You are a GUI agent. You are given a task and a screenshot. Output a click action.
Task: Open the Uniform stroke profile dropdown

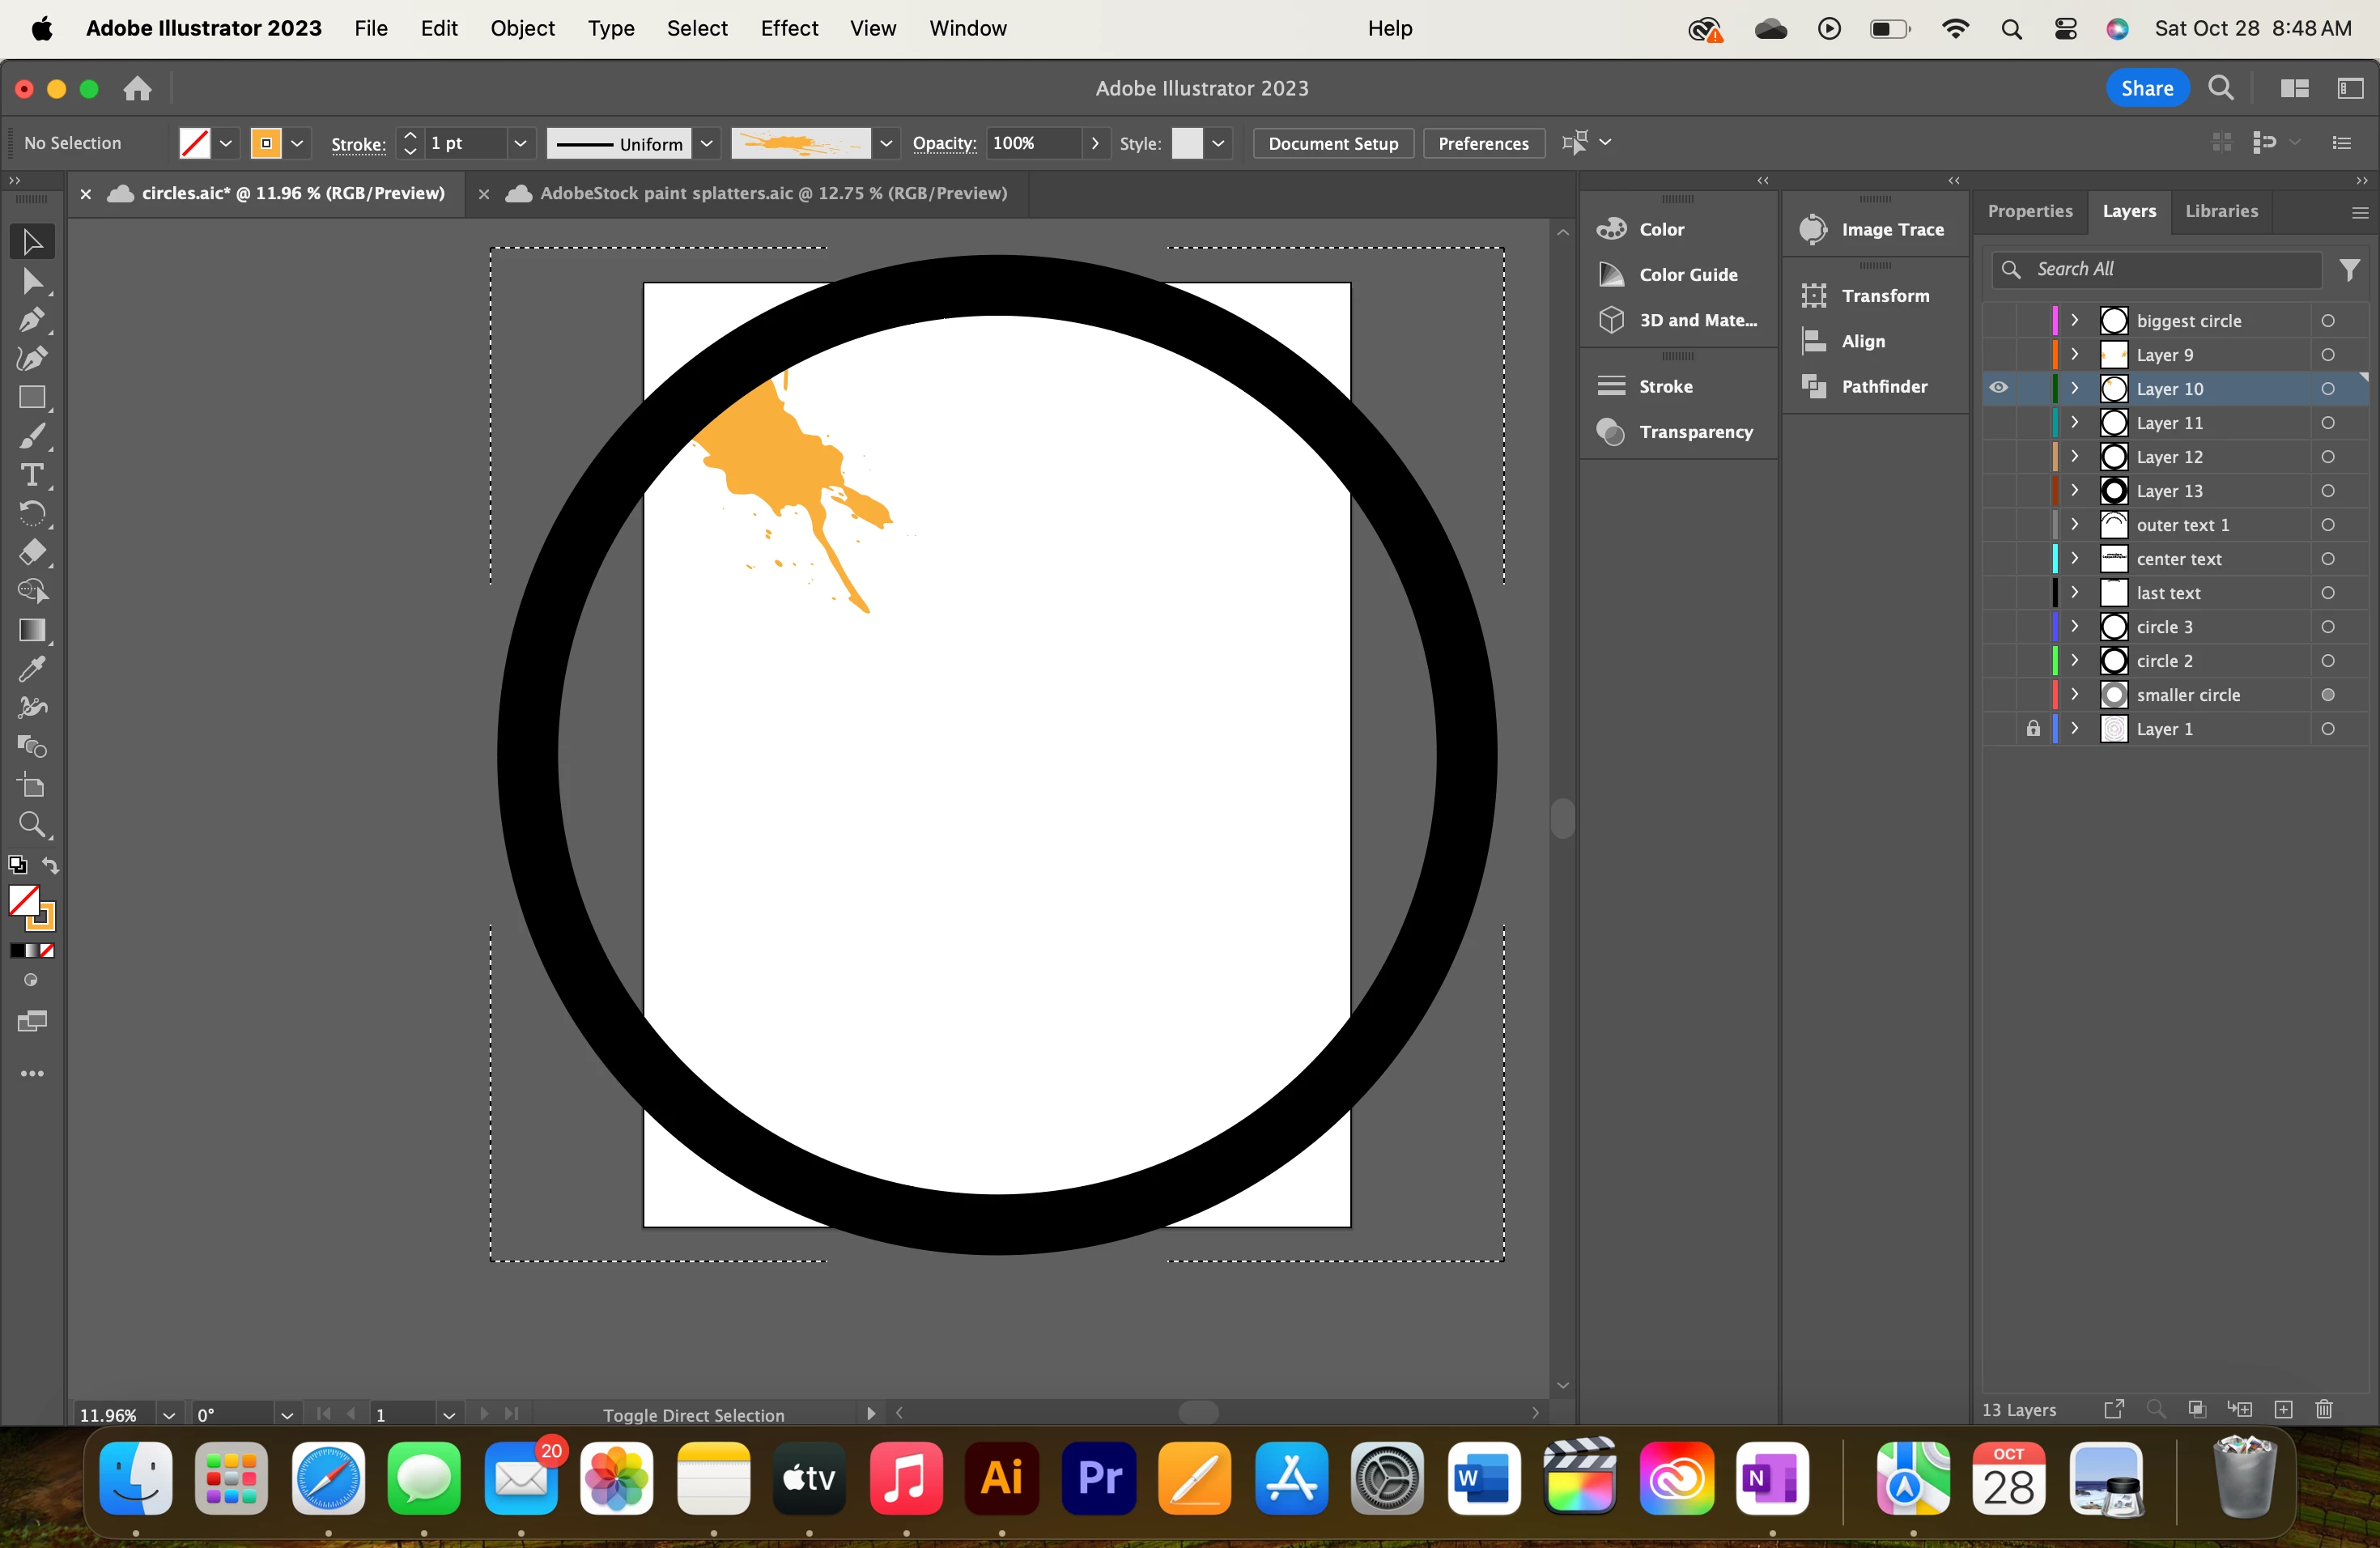(706, 143)
